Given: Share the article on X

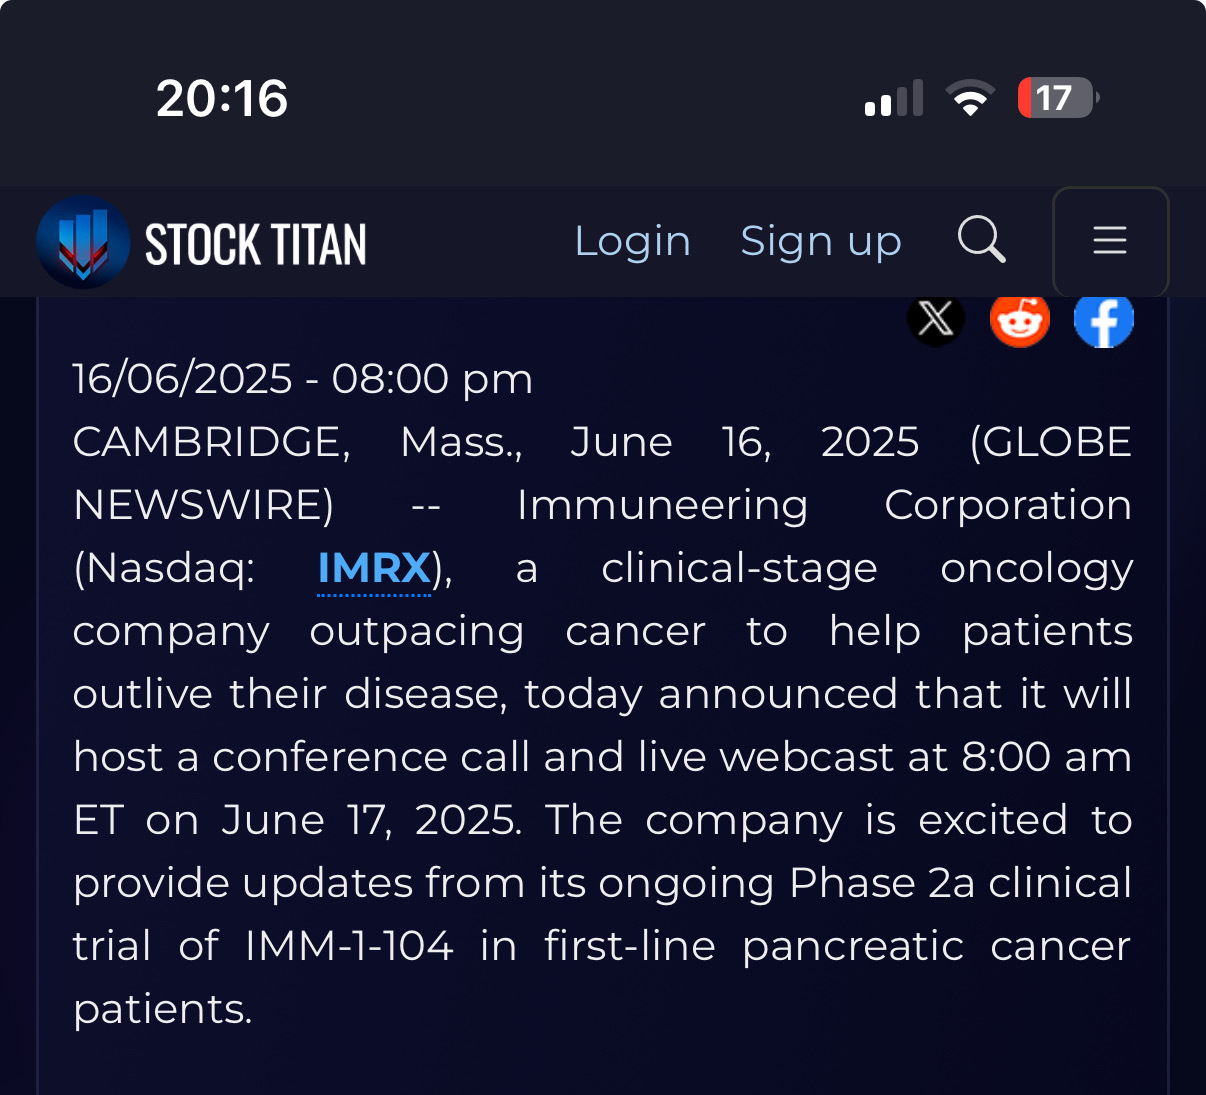Looking at the screenshot, I should (936, 320).
